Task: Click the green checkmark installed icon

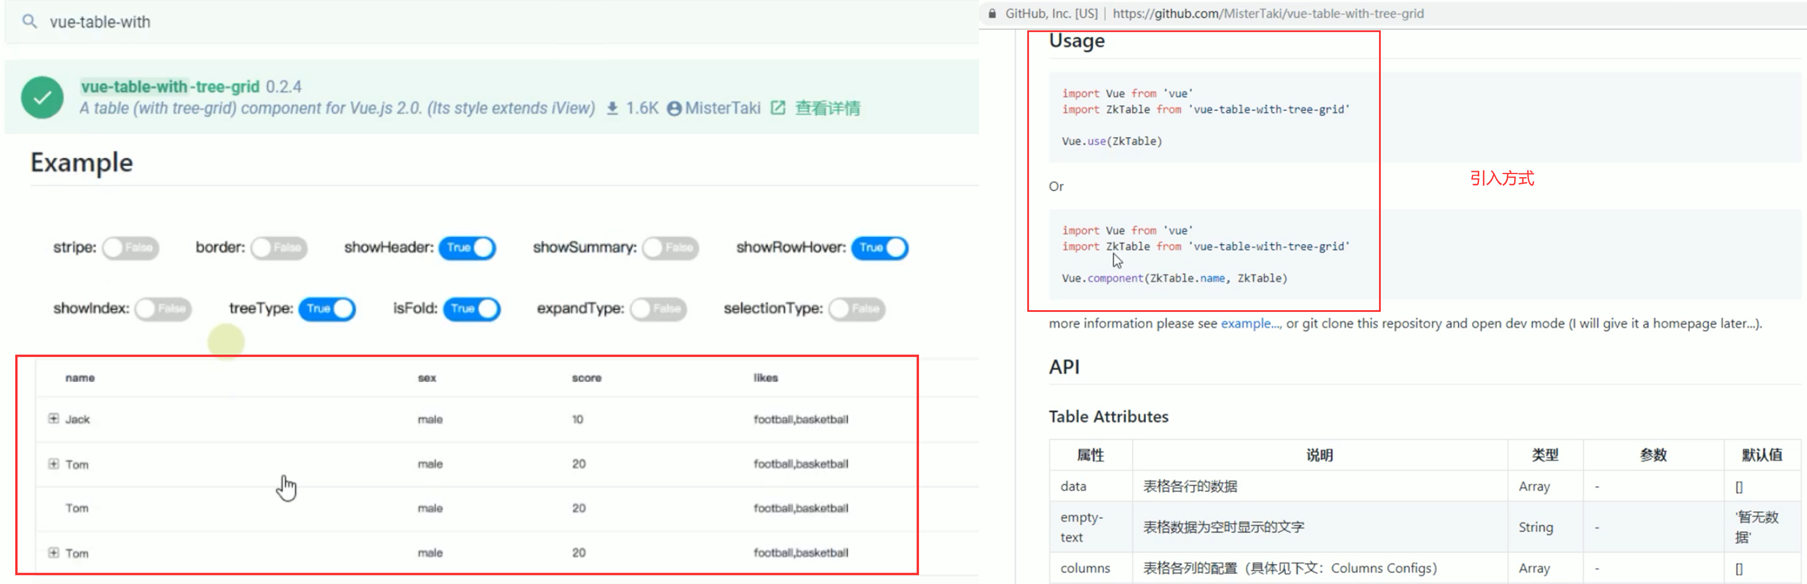Action: [x=42, y=98]
